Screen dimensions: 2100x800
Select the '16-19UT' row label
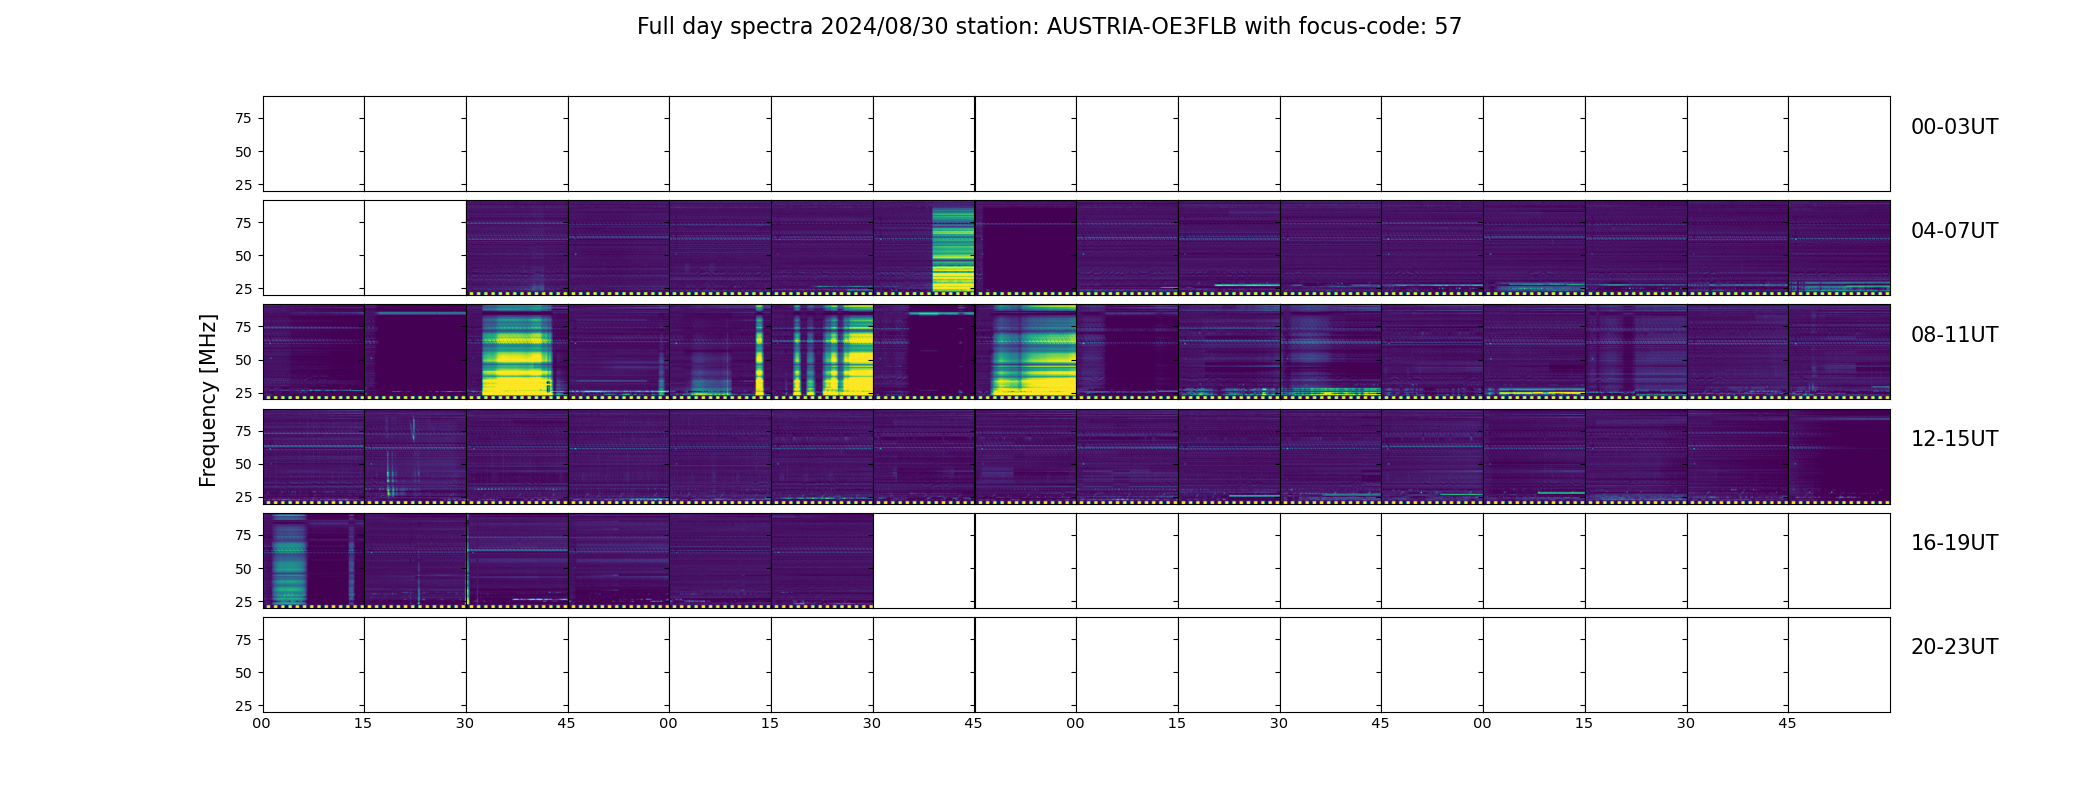(1954, 543)
